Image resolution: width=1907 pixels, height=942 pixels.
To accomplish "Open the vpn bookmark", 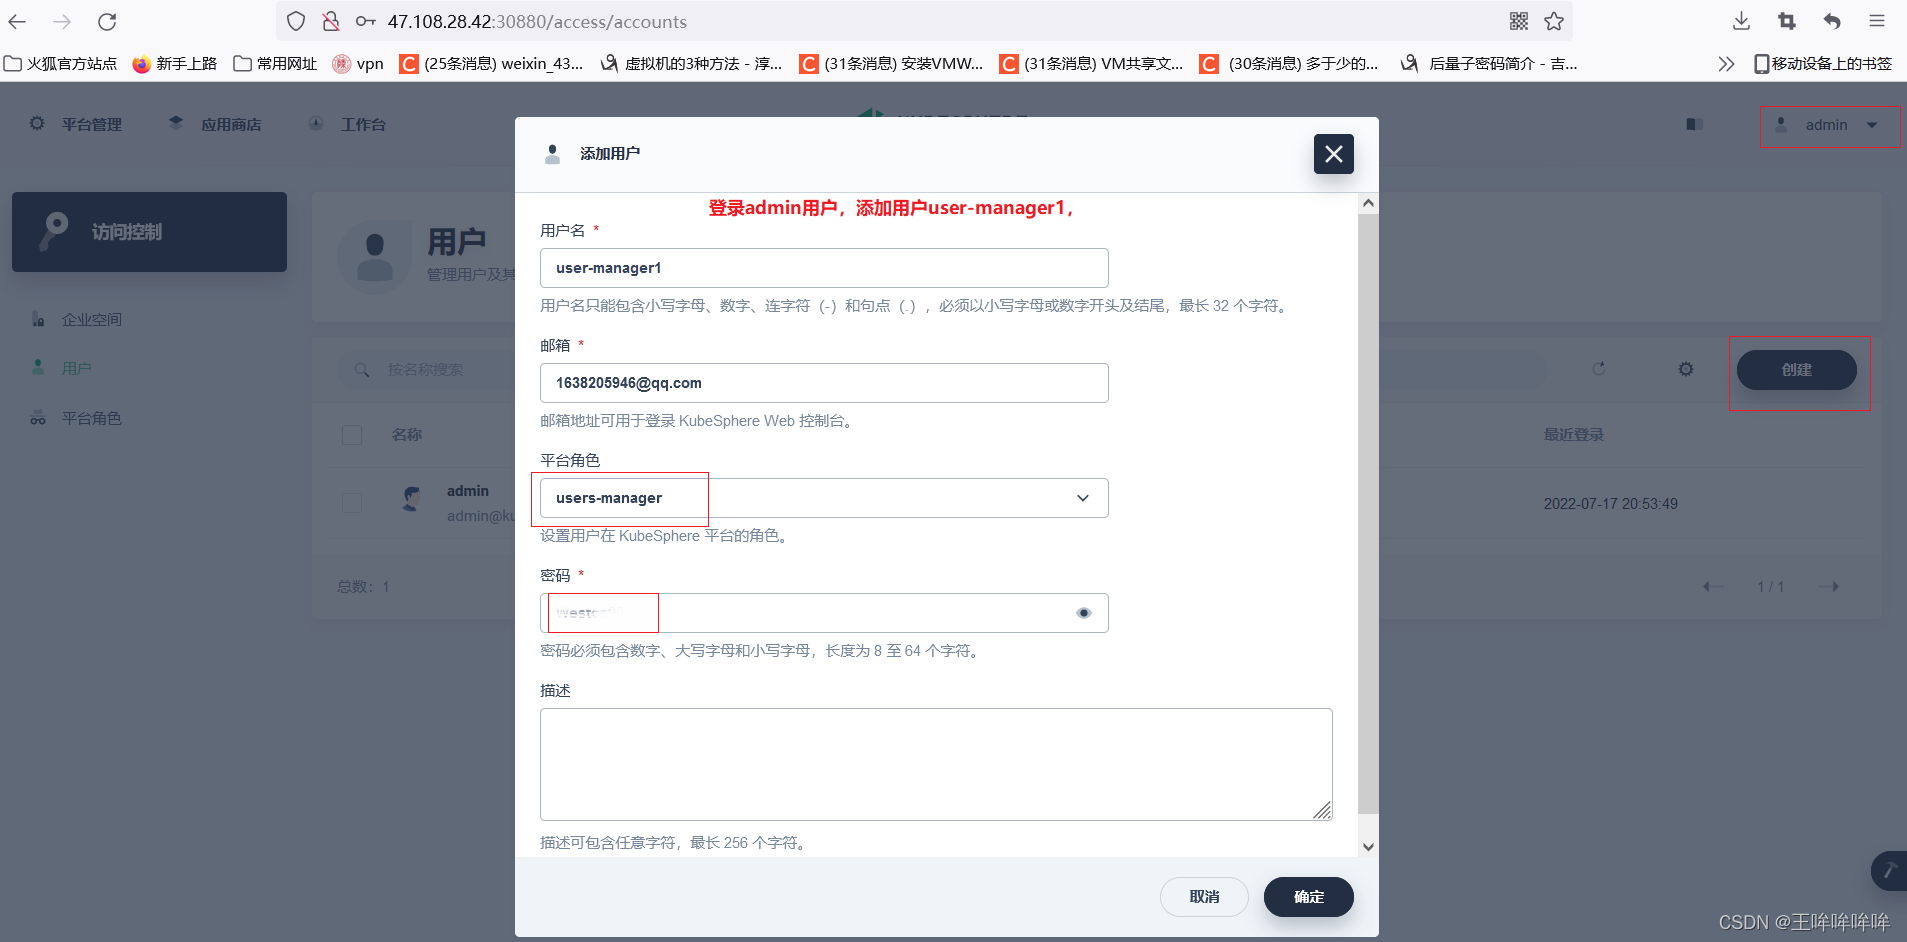I will click(x=358, y=64).
